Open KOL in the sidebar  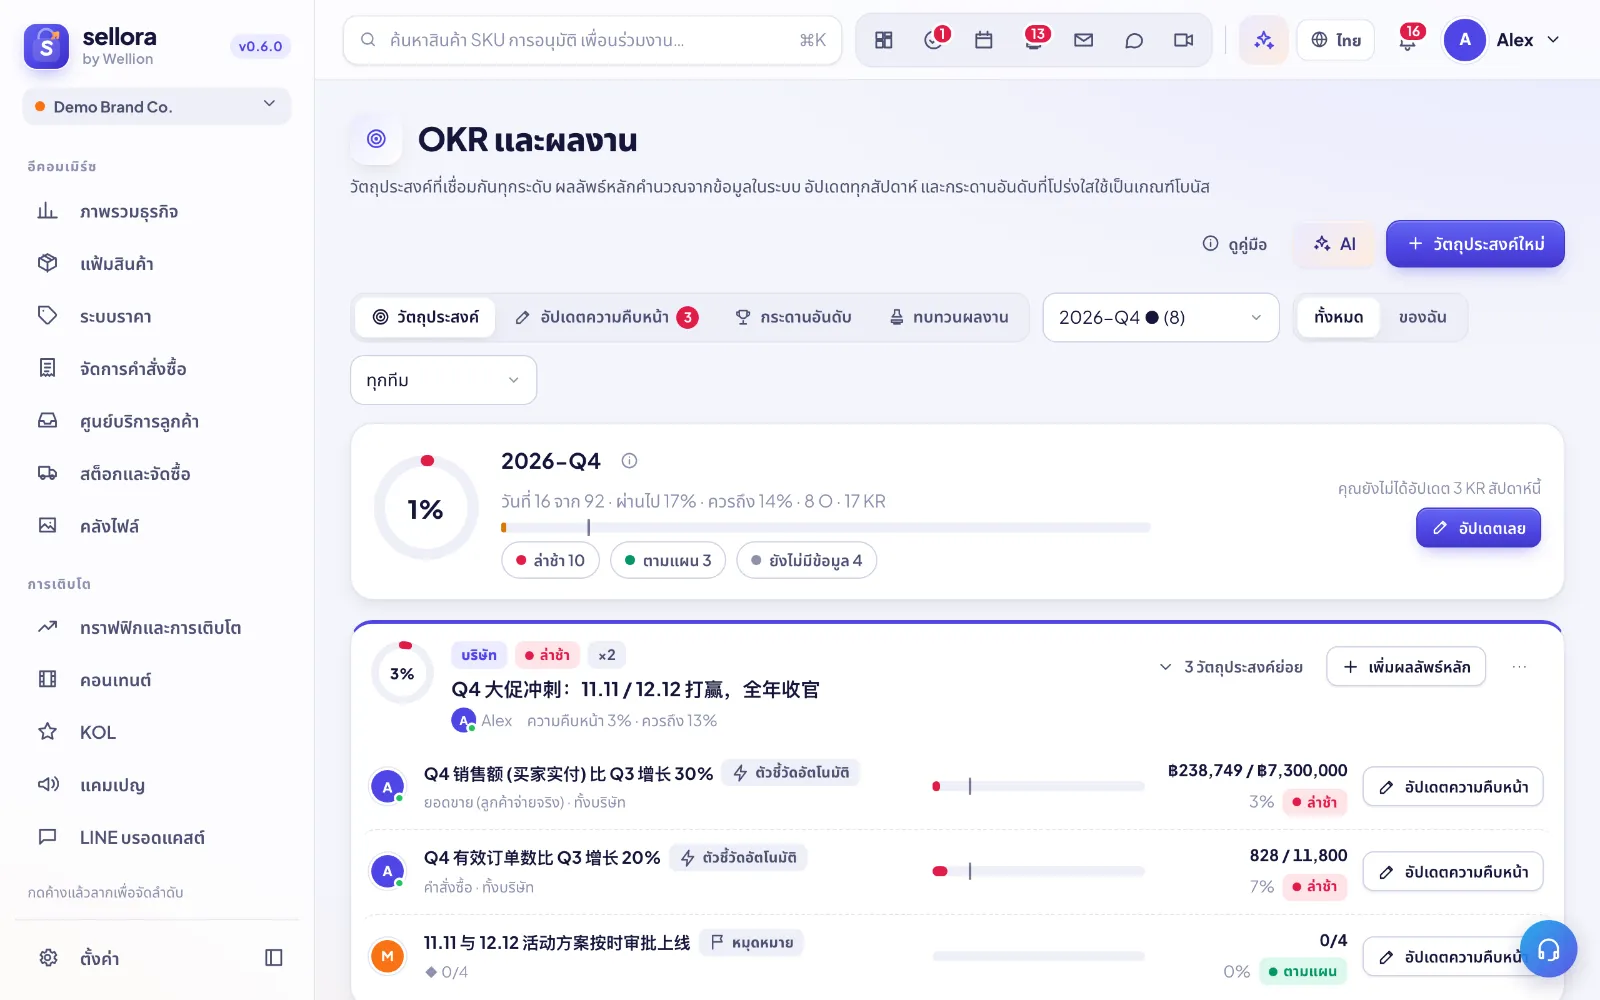157,732
